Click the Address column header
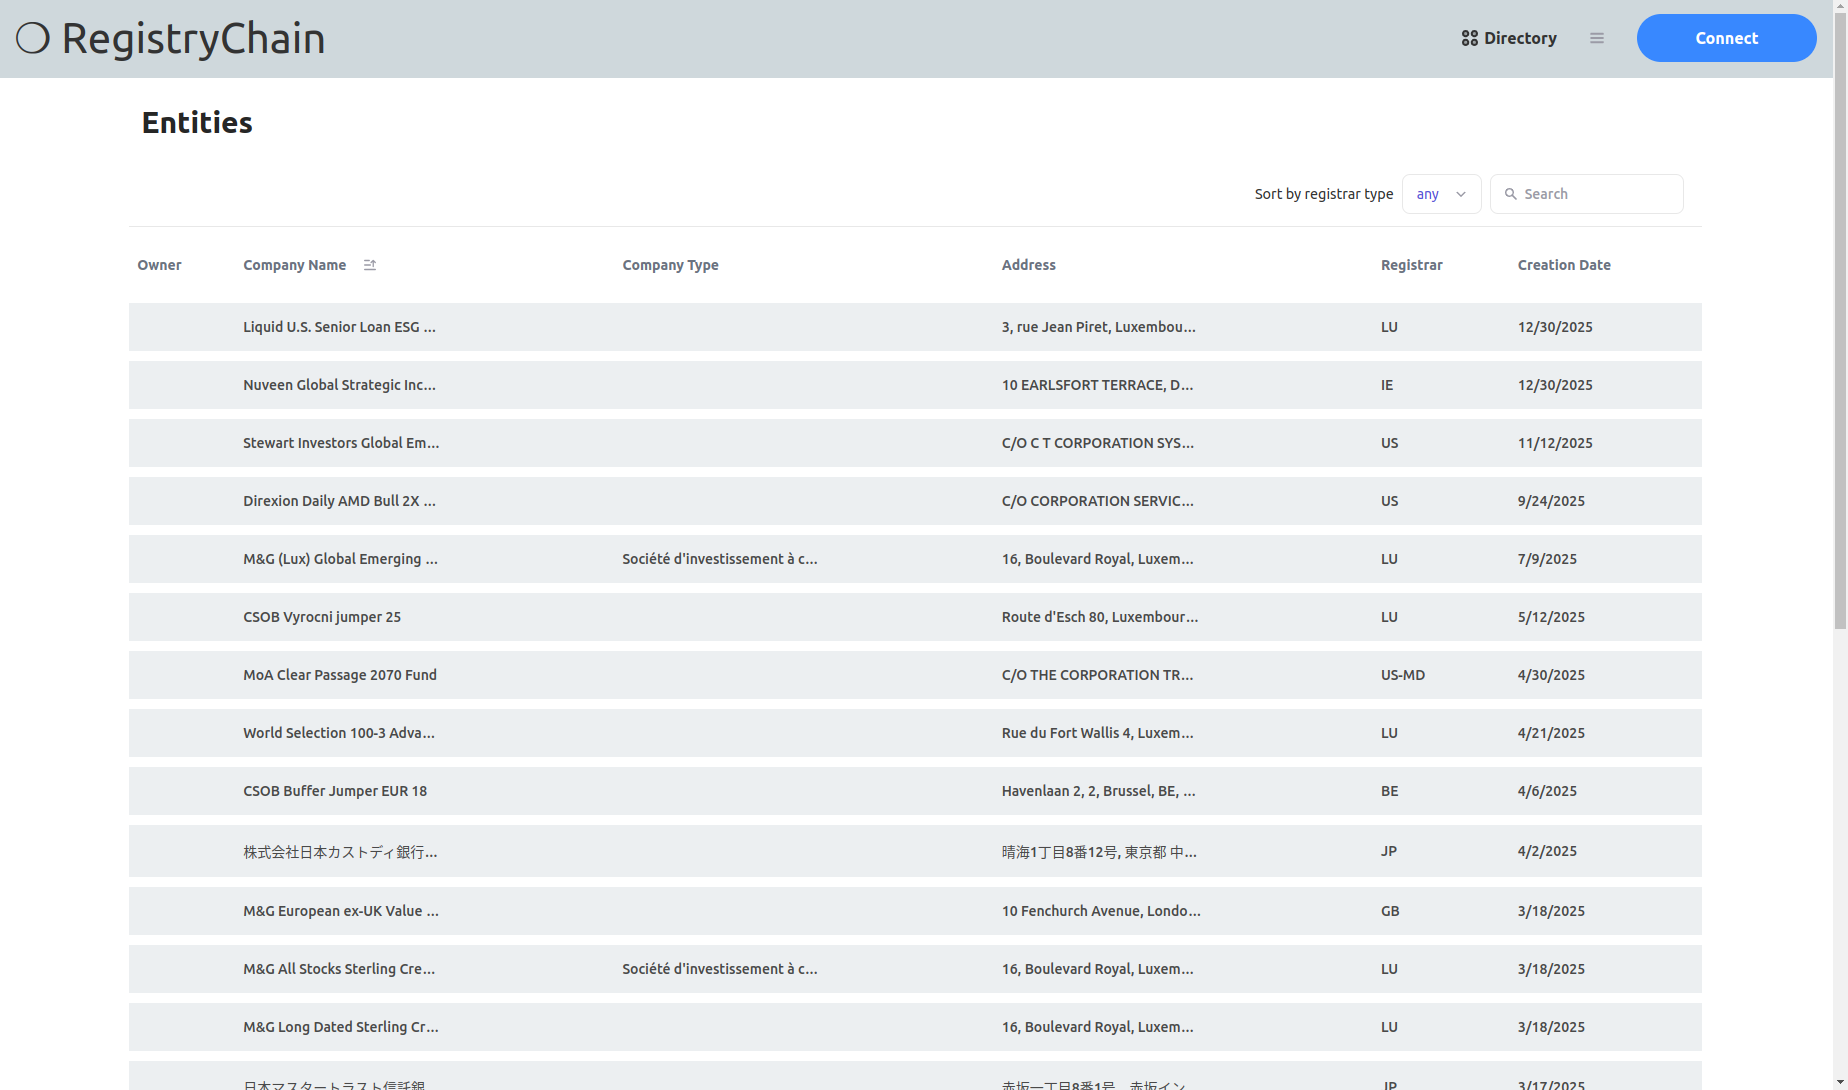The image size is (1848, 1090). coord(1028,265)
